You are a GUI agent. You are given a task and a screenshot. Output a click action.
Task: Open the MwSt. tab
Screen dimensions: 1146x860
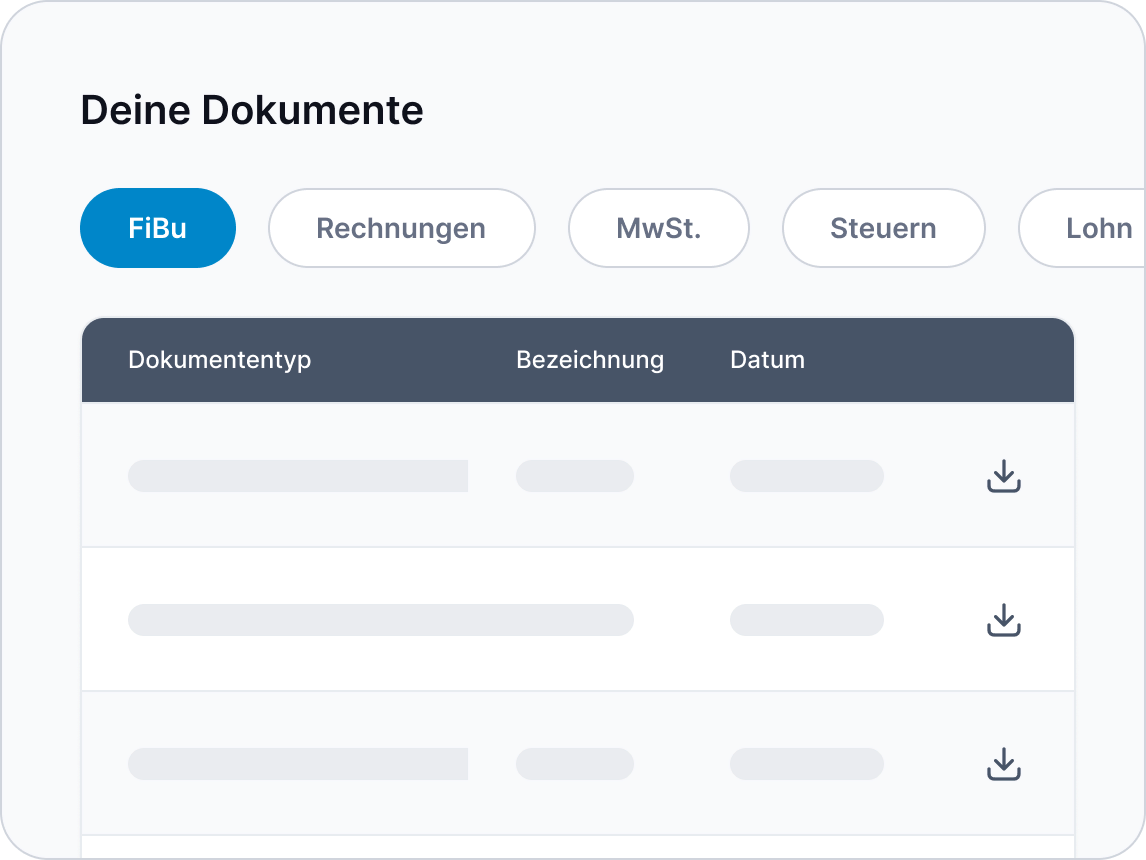(659, 228)
